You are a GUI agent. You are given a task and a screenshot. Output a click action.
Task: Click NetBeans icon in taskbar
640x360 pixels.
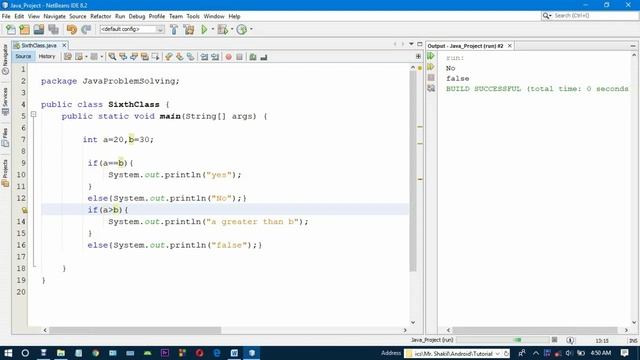[x=252, y=353]
